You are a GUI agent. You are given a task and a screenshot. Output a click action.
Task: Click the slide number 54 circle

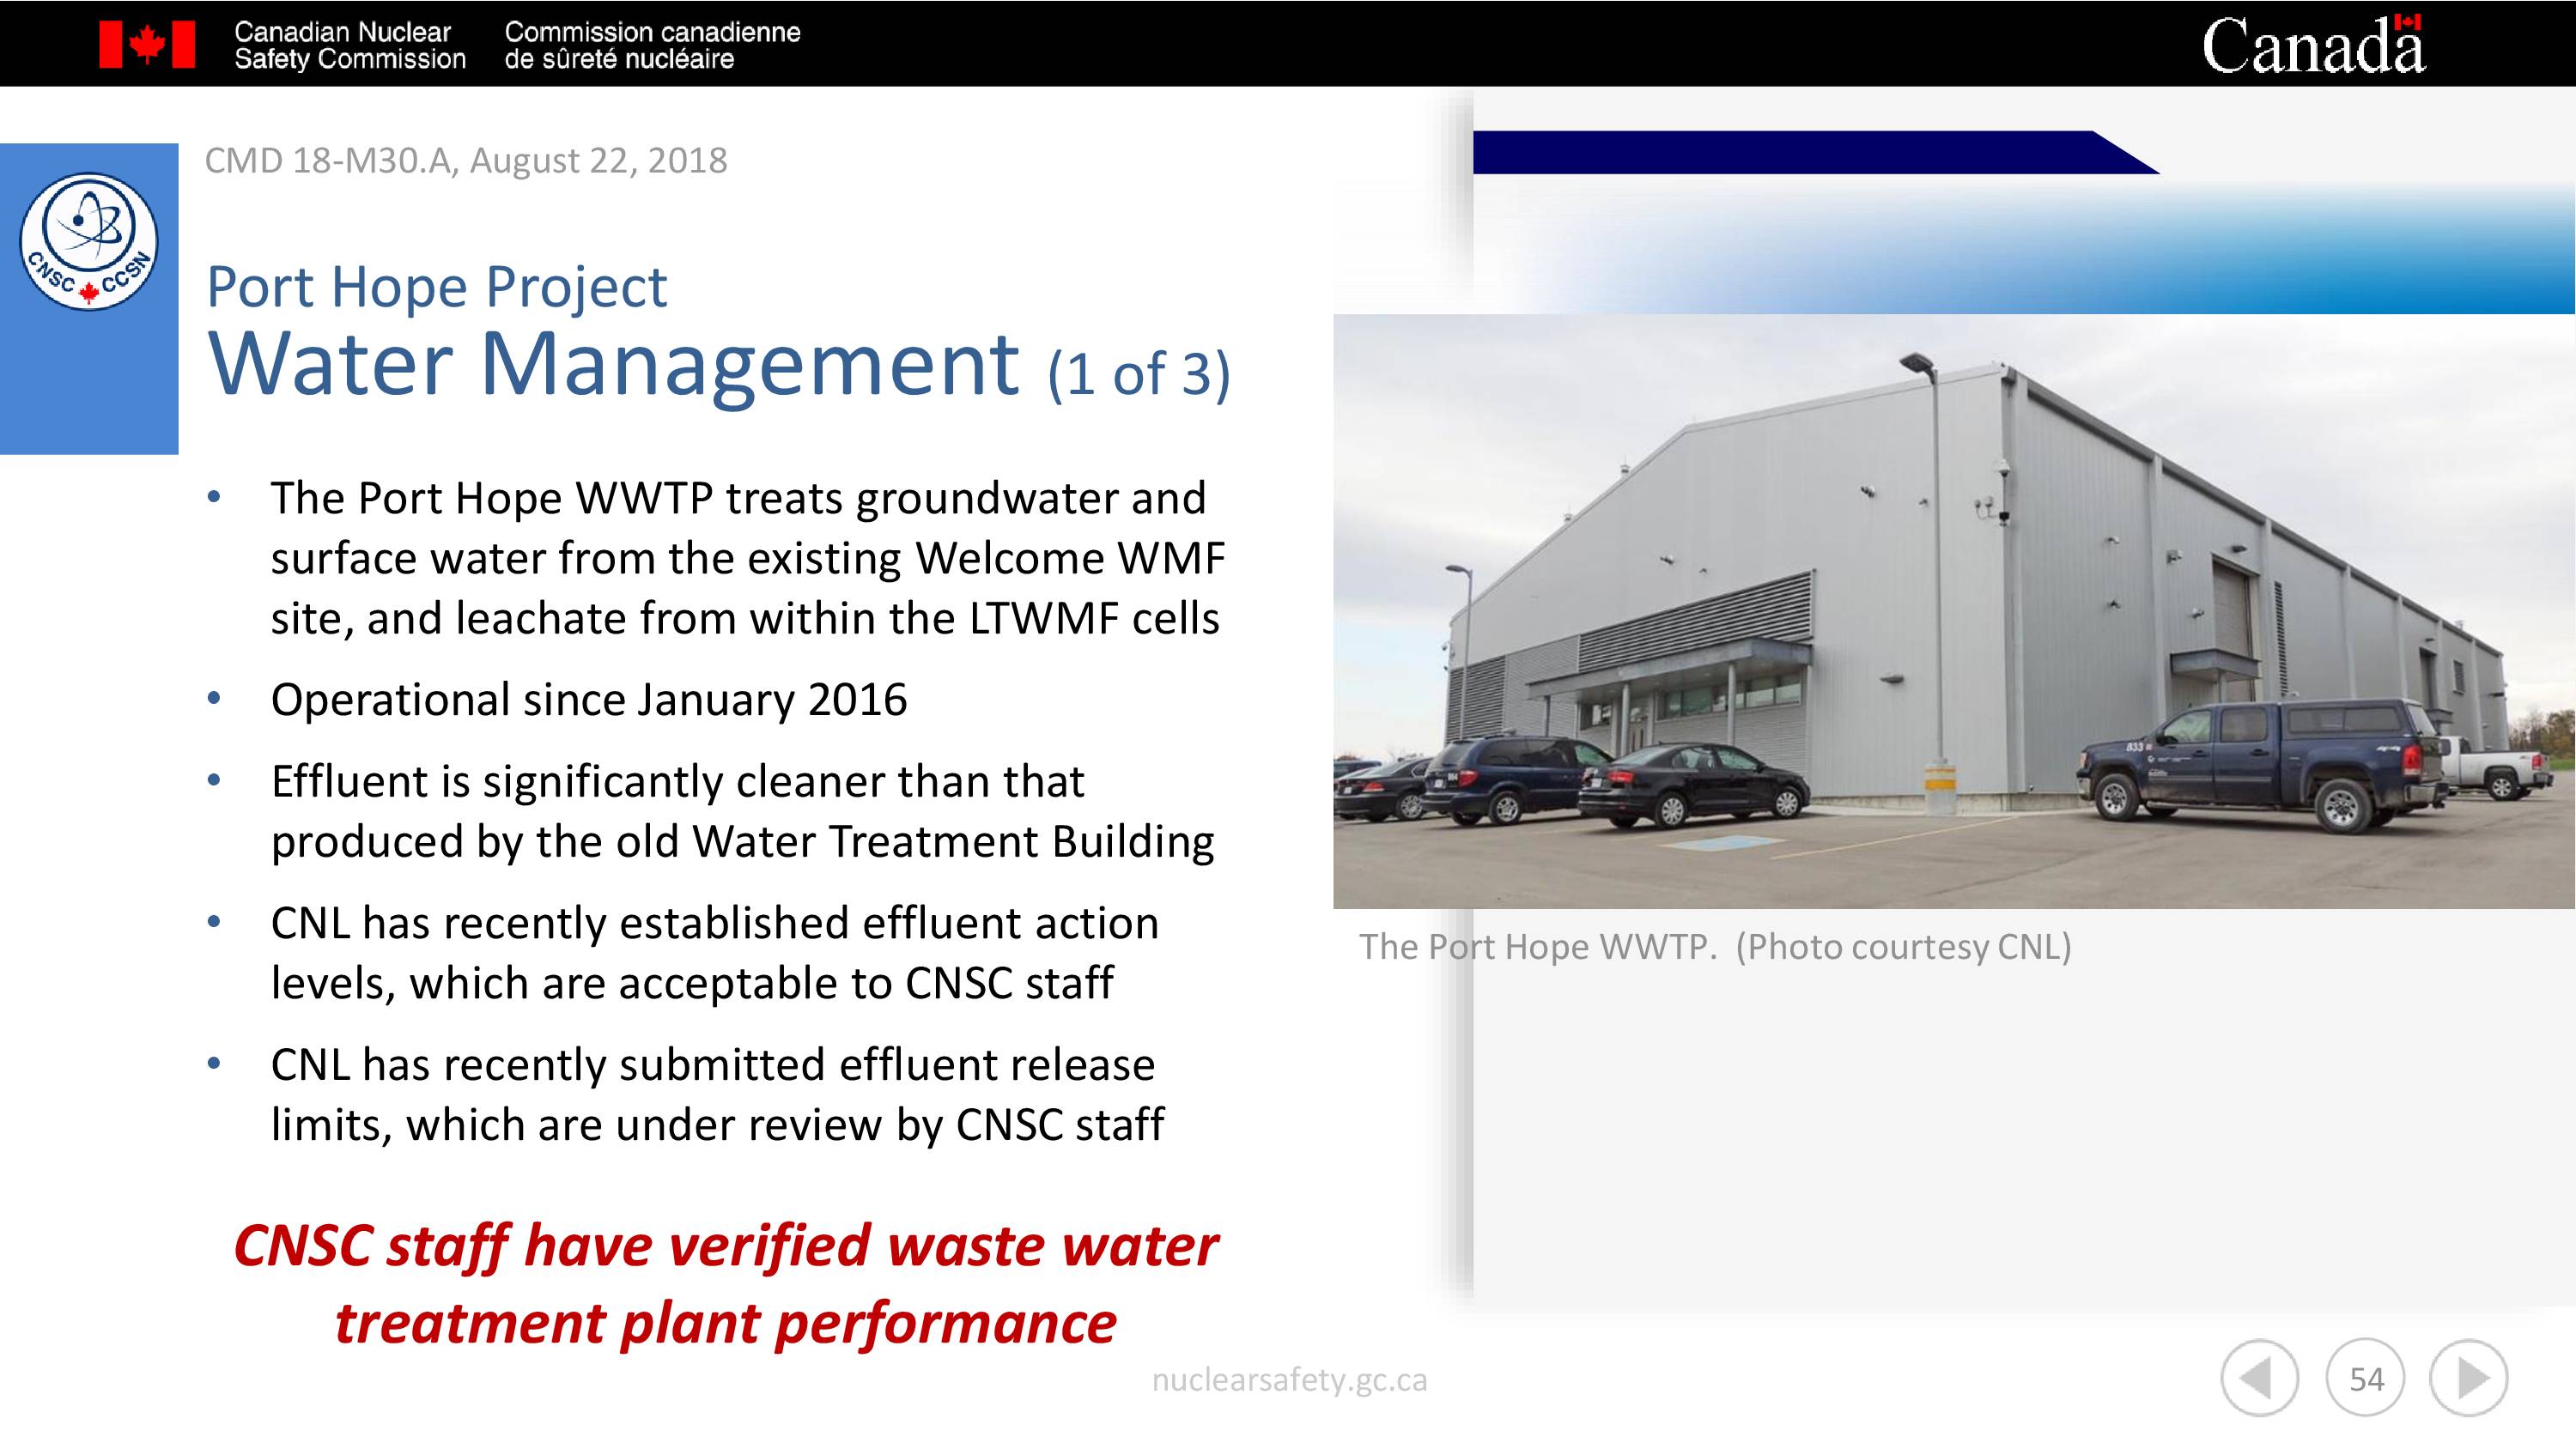[x=2365, y=1379]
